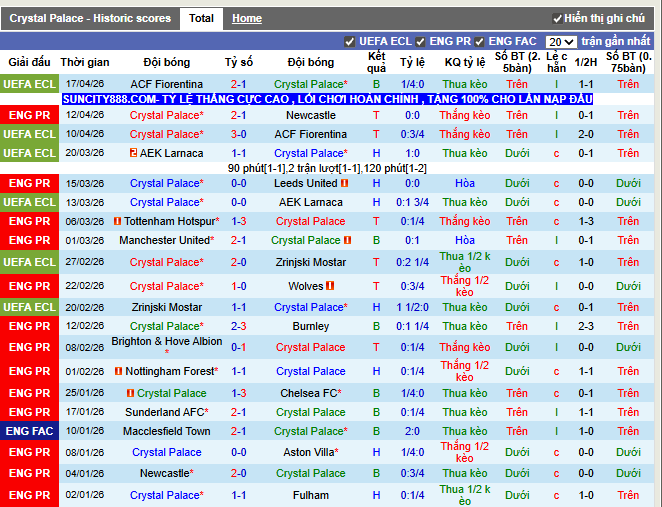662x507 pixels.
Task: Toggle the 'Hiển thị ghi chú' checkbox
Action: (557, 19)
